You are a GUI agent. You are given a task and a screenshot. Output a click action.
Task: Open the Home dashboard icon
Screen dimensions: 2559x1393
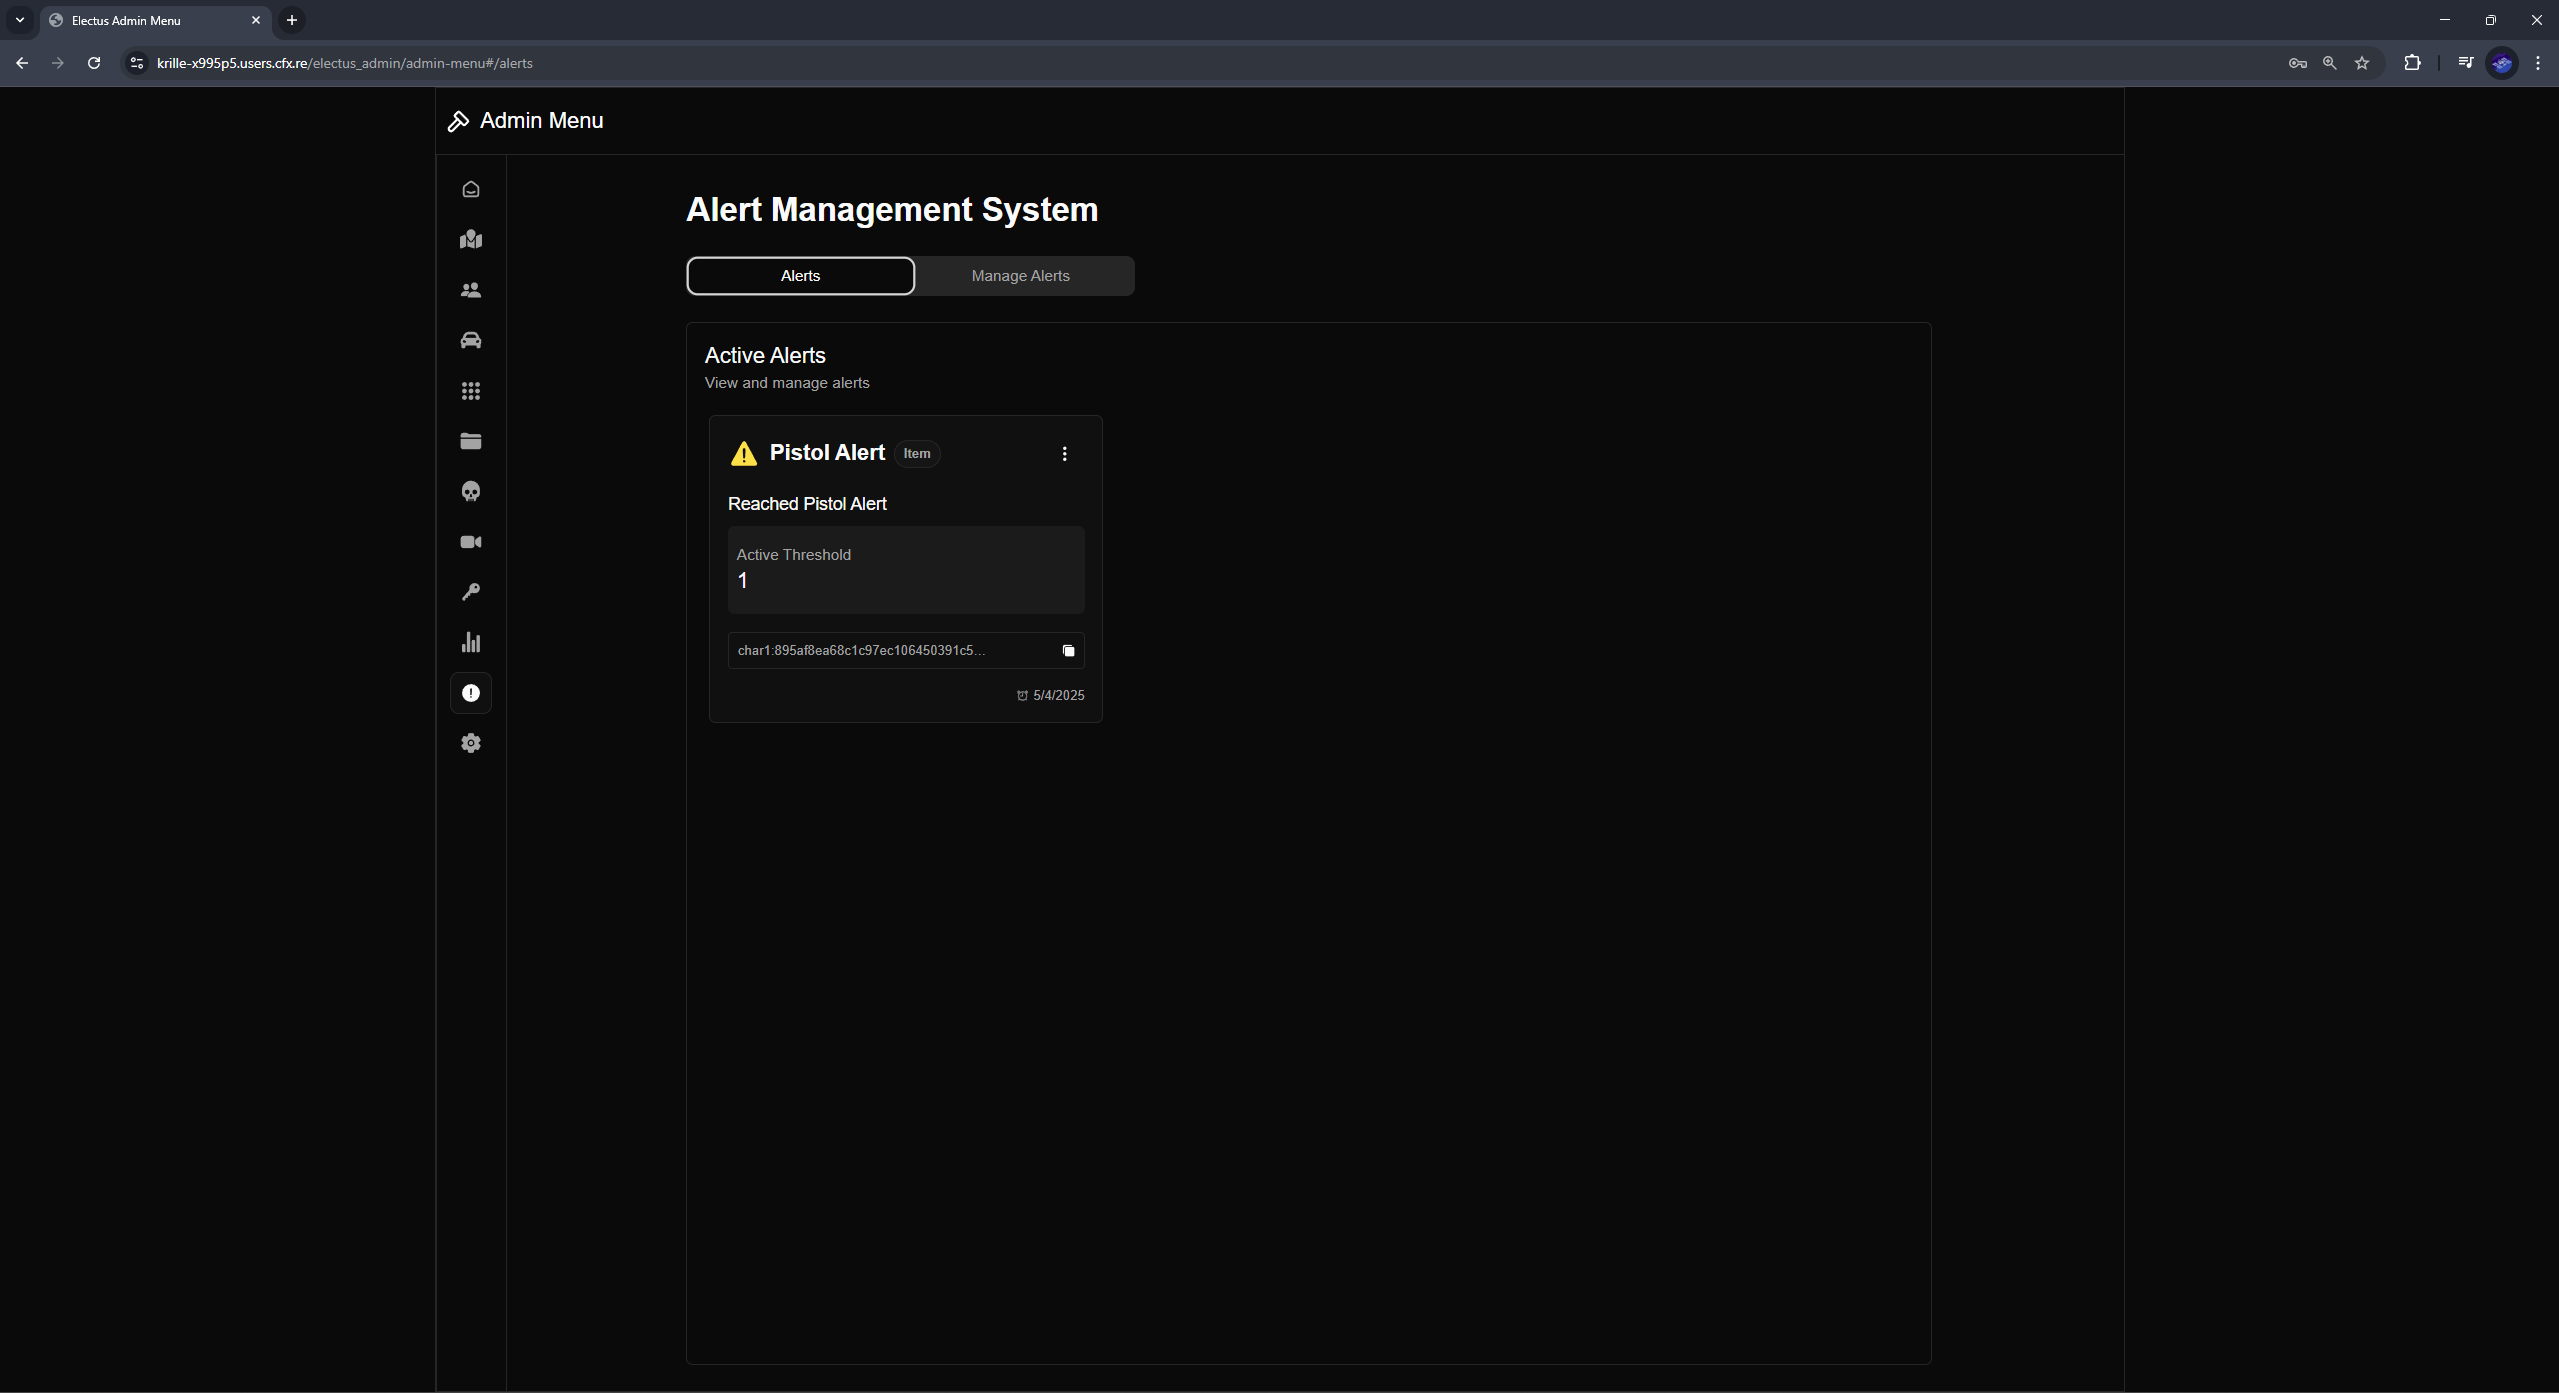pyautogui.click(x=470, y=189)
